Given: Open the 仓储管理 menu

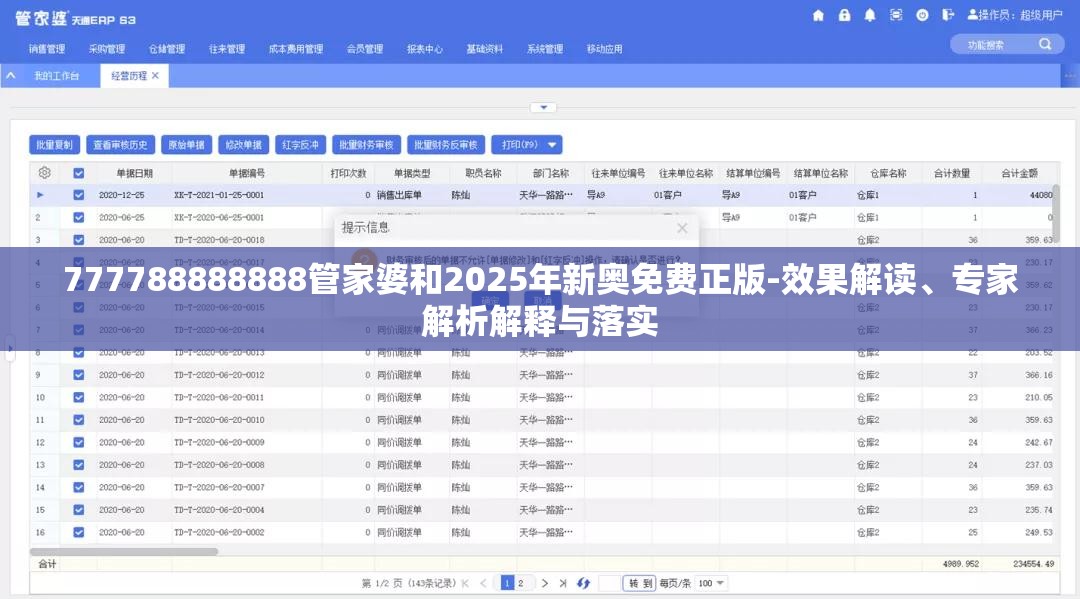Looking at the screenshot, I should point(167,49).
